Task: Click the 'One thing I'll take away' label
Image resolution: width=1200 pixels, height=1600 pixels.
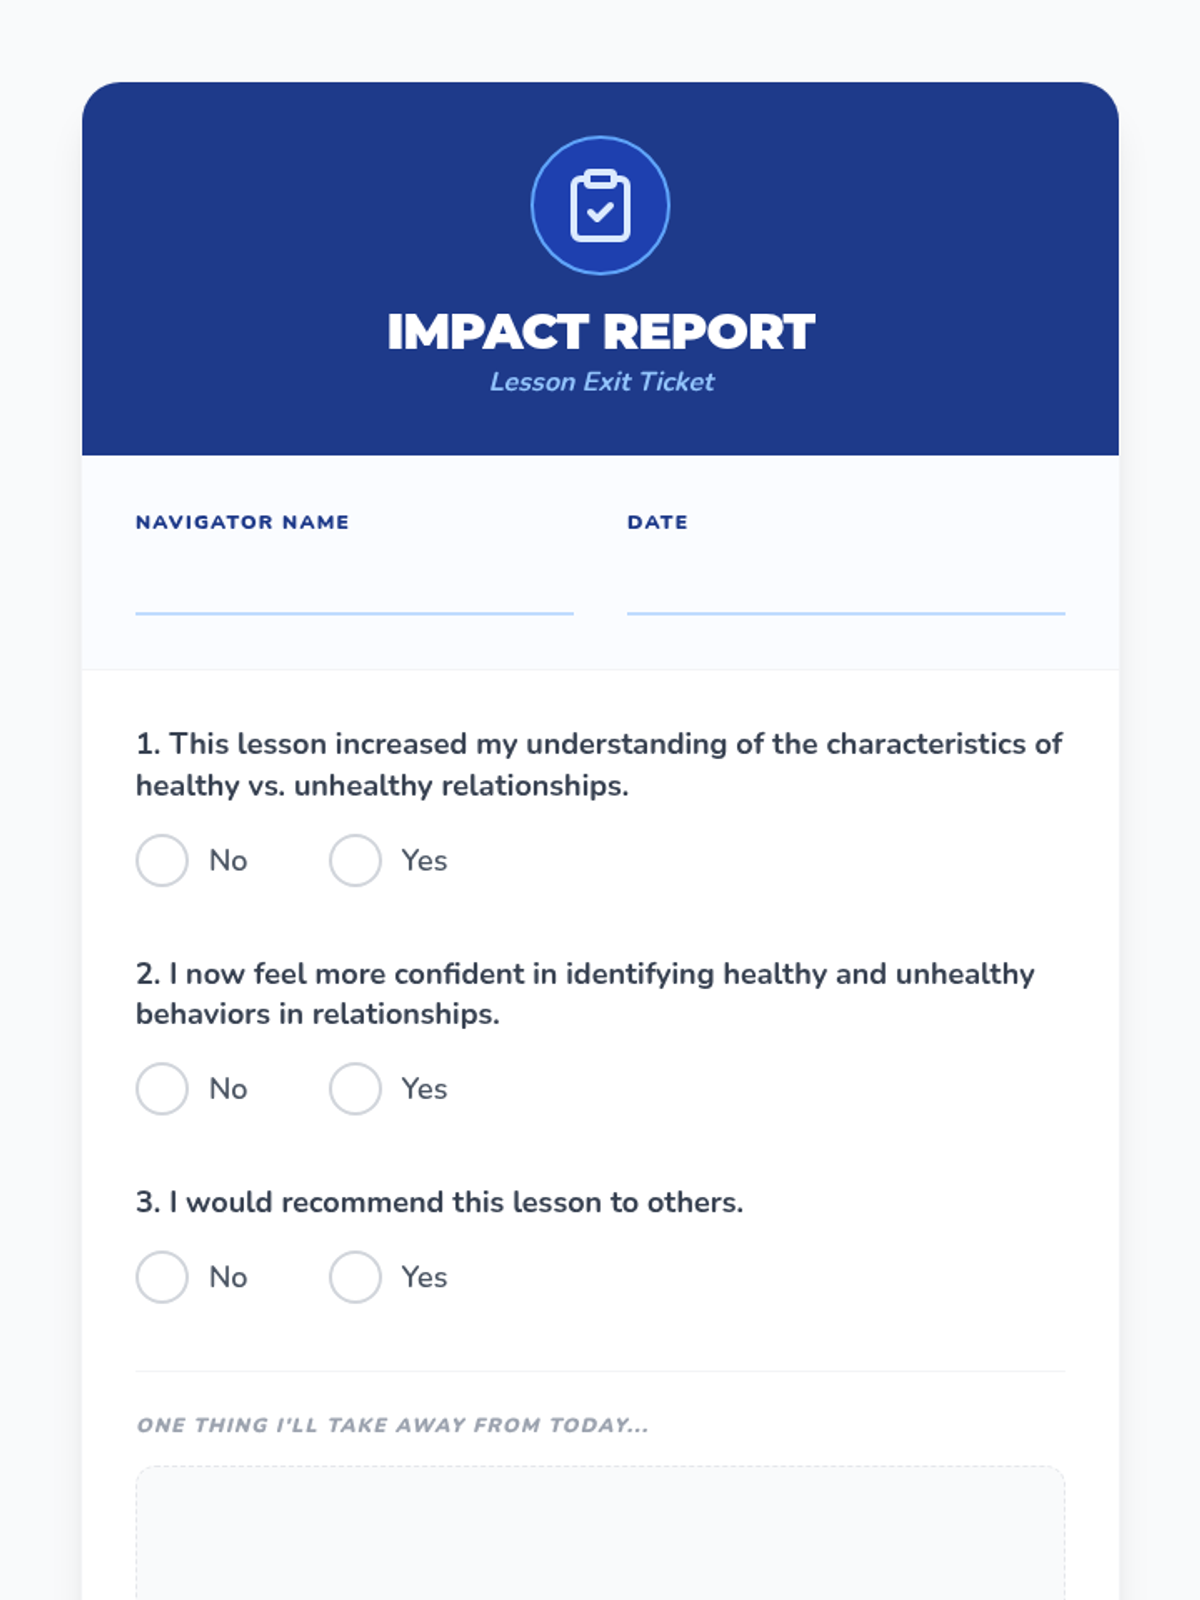Action: [392, 1425]
